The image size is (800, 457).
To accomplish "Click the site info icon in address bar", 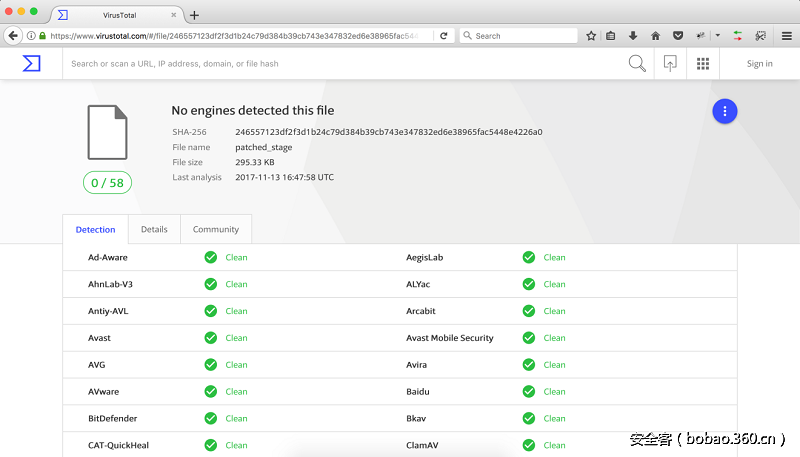I will pyautogui.click(x=31, y=35).
